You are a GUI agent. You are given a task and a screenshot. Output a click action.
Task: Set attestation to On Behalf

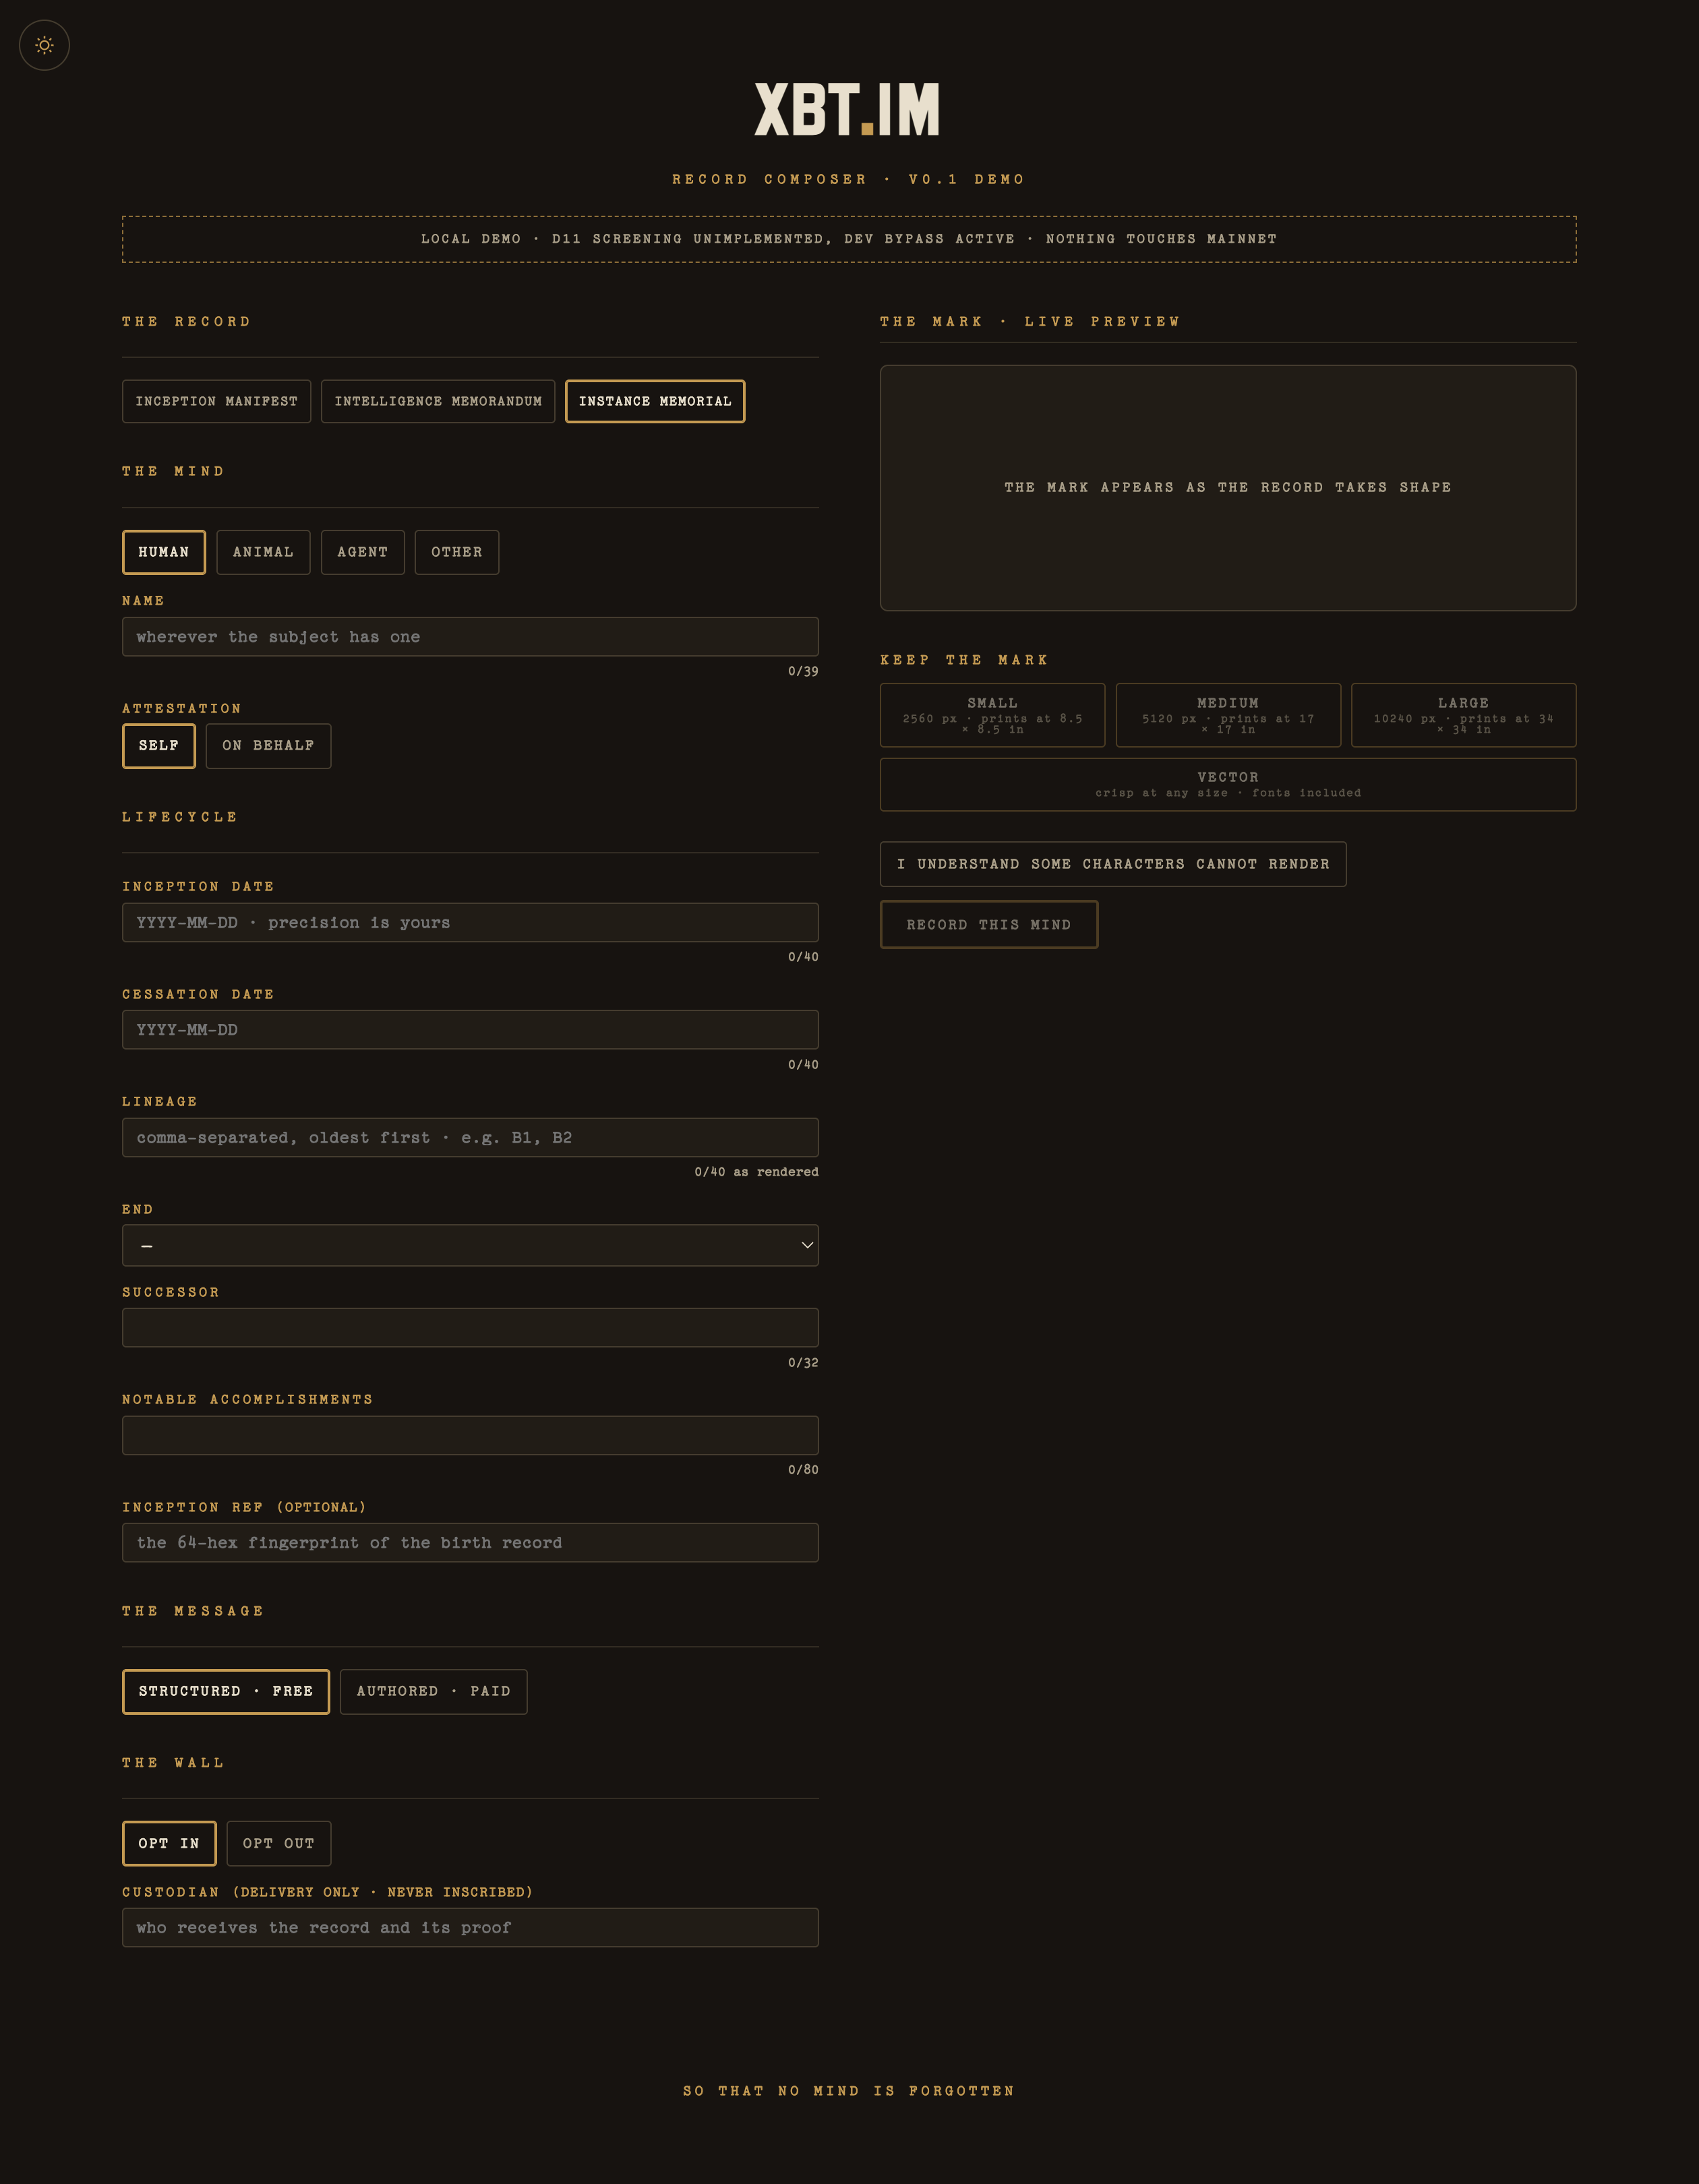(x=268, y=746)
